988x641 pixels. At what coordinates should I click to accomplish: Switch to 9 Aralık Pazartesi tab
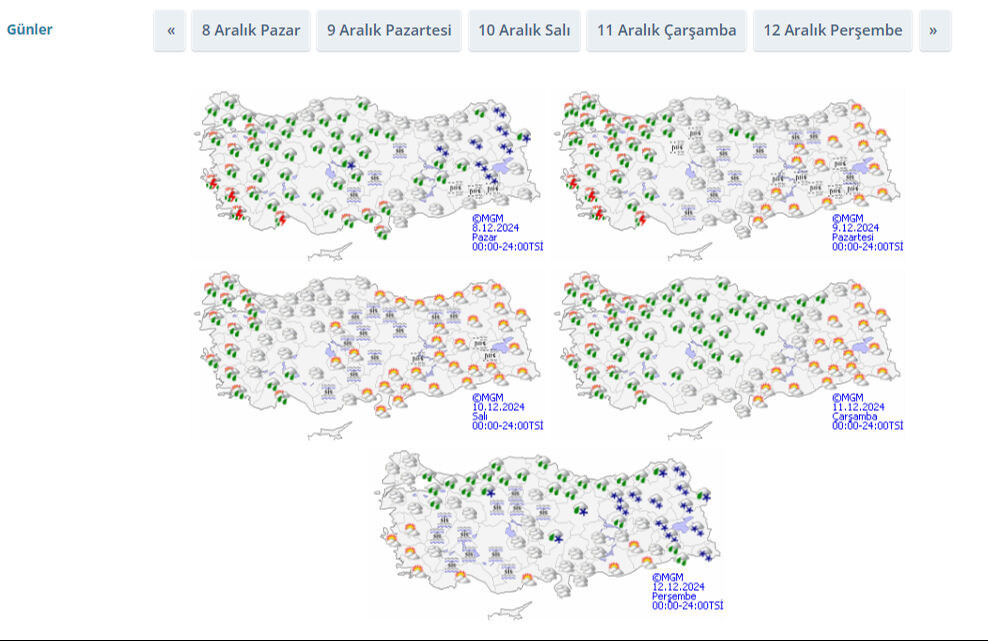[389, 31]
